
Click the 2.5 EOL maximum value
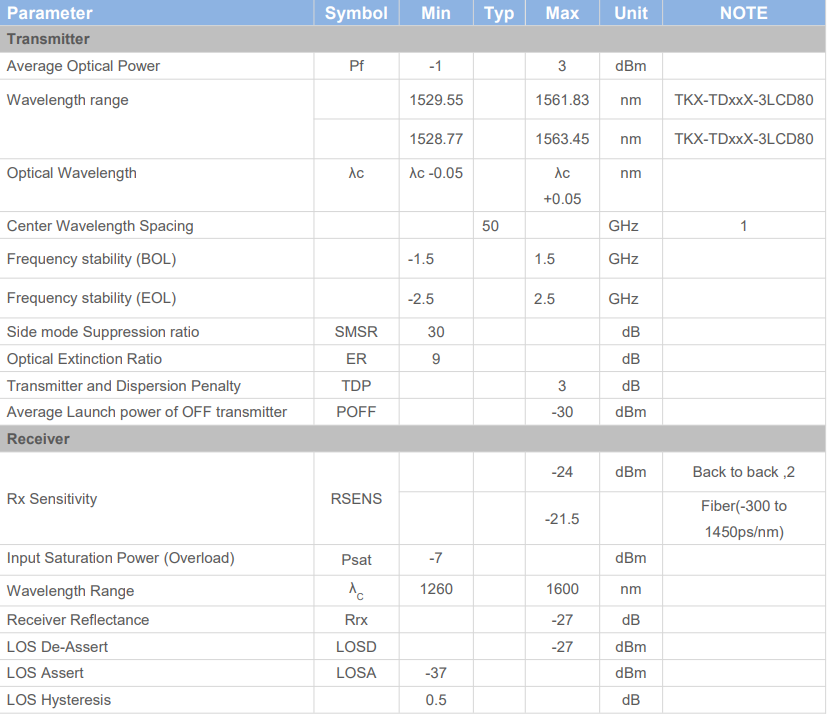544,299
